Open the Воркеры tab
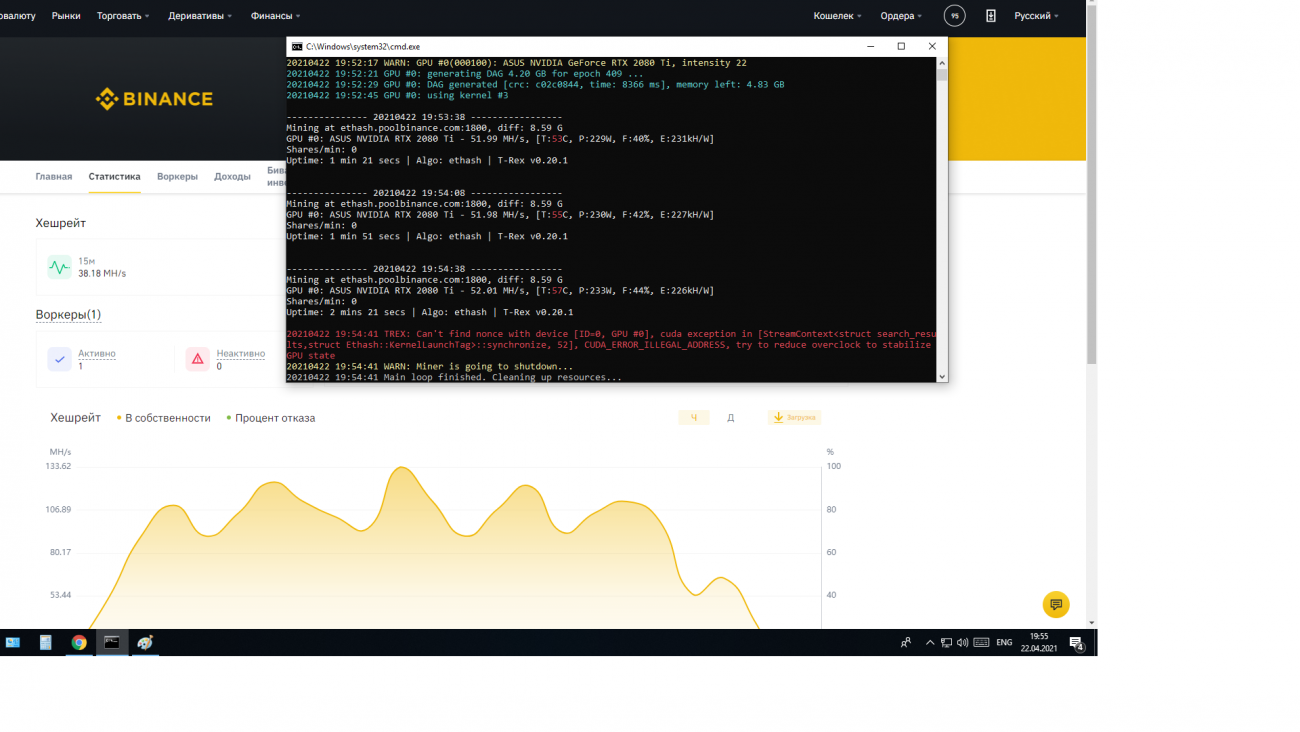The image size is (1300, 732). click(x=177, y=176)
